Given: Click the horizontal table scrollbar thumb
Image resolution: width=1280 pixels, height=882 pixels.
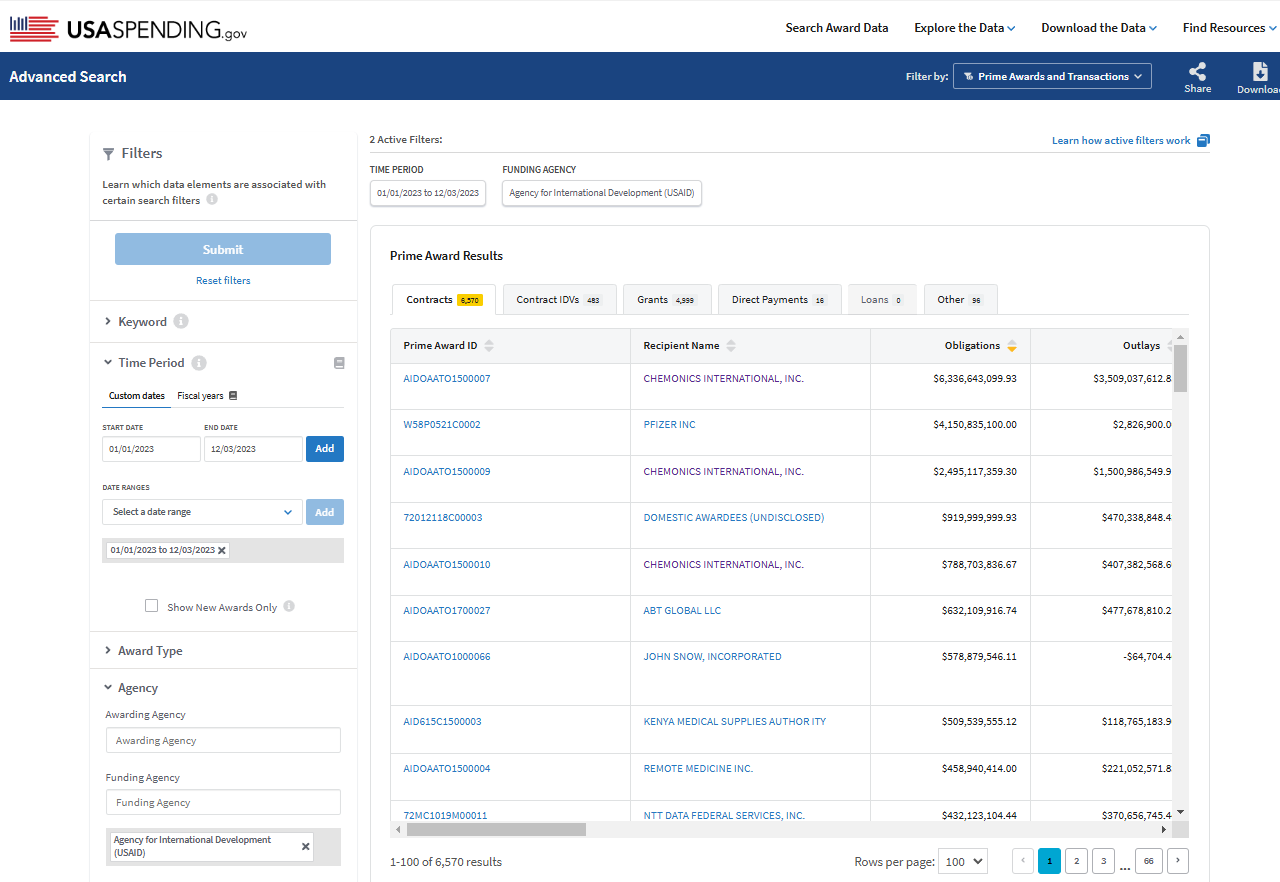Looking at the screenshot, I should (496, 829).
